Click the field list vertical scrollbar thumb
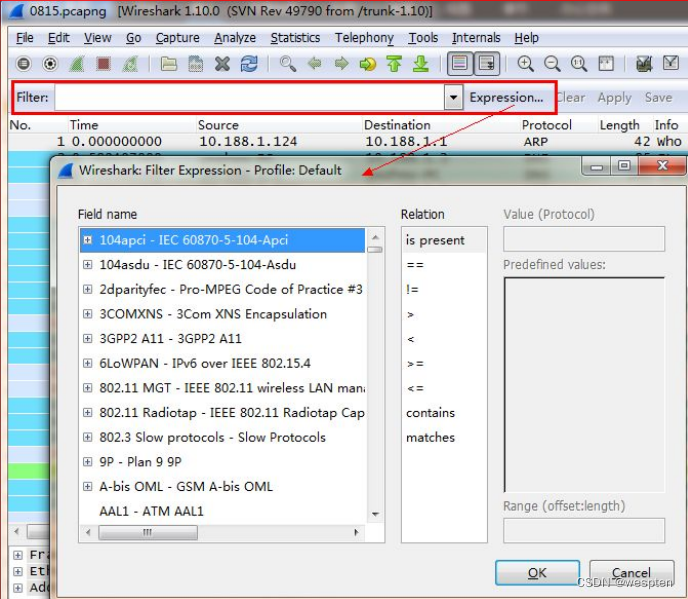Screen dimensions: 688x599 pos(375,249)
